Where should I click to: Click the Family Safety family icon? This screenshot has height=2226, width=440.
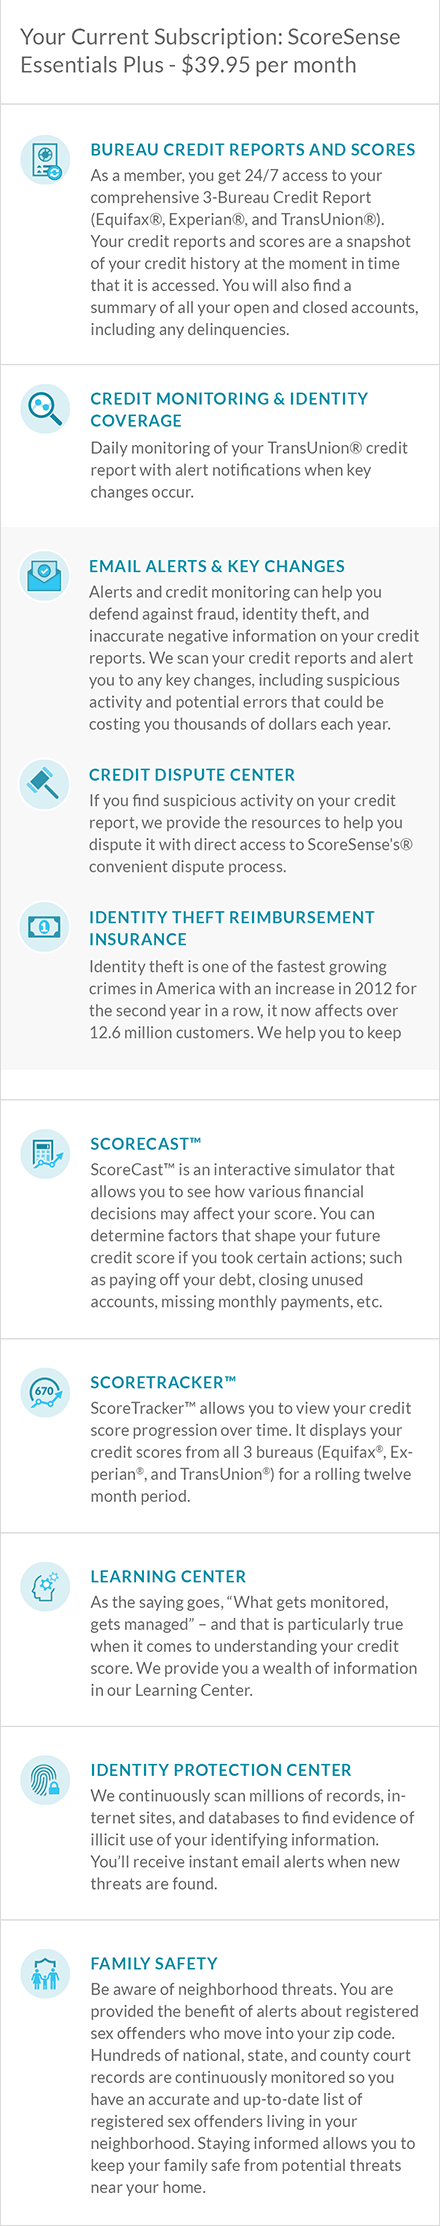click(45, 1974)
